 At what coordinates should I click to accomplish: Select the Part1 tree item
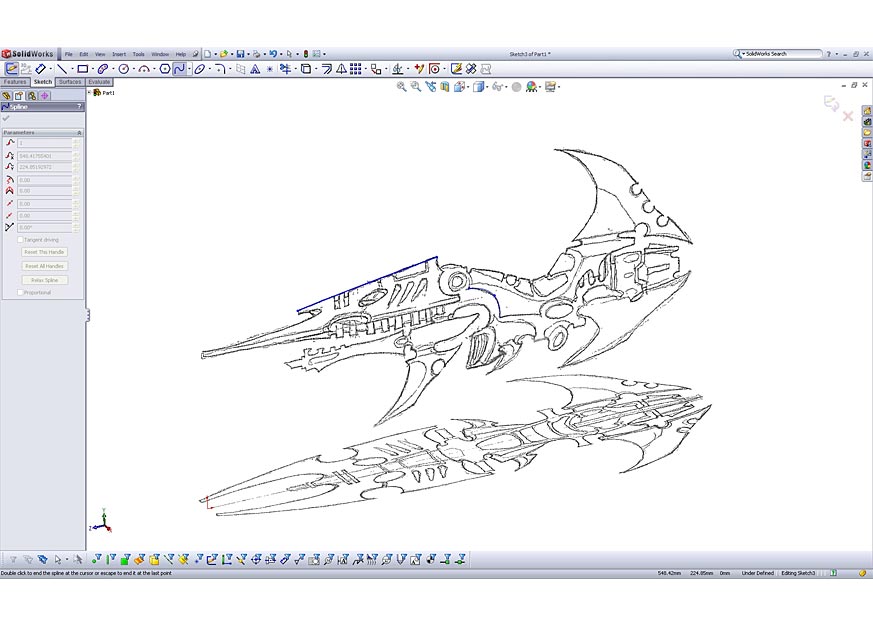click(x=105, y=92)
